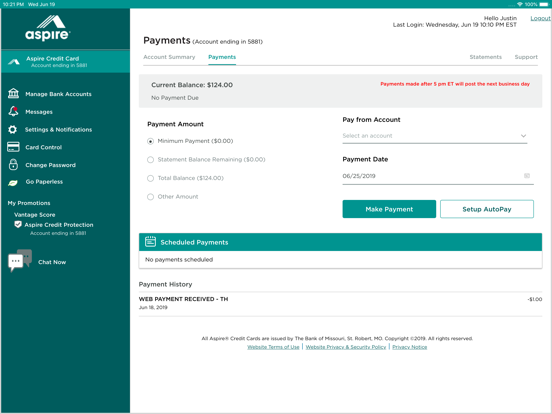Click the No Payment Due text
Image resolution: width=552 pixels, height=414 pixels.
pos(175,98)
